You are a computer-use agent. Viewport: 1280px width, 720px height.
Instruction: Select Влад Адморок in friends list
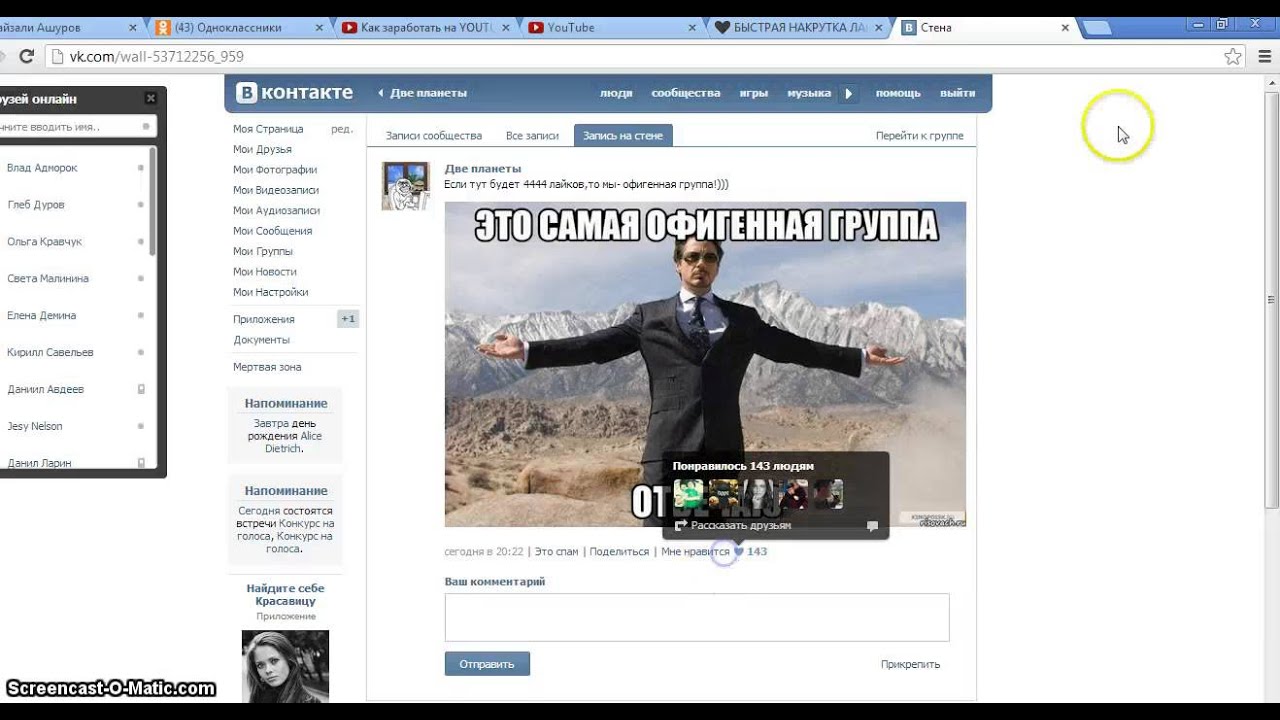click(42, 168)
